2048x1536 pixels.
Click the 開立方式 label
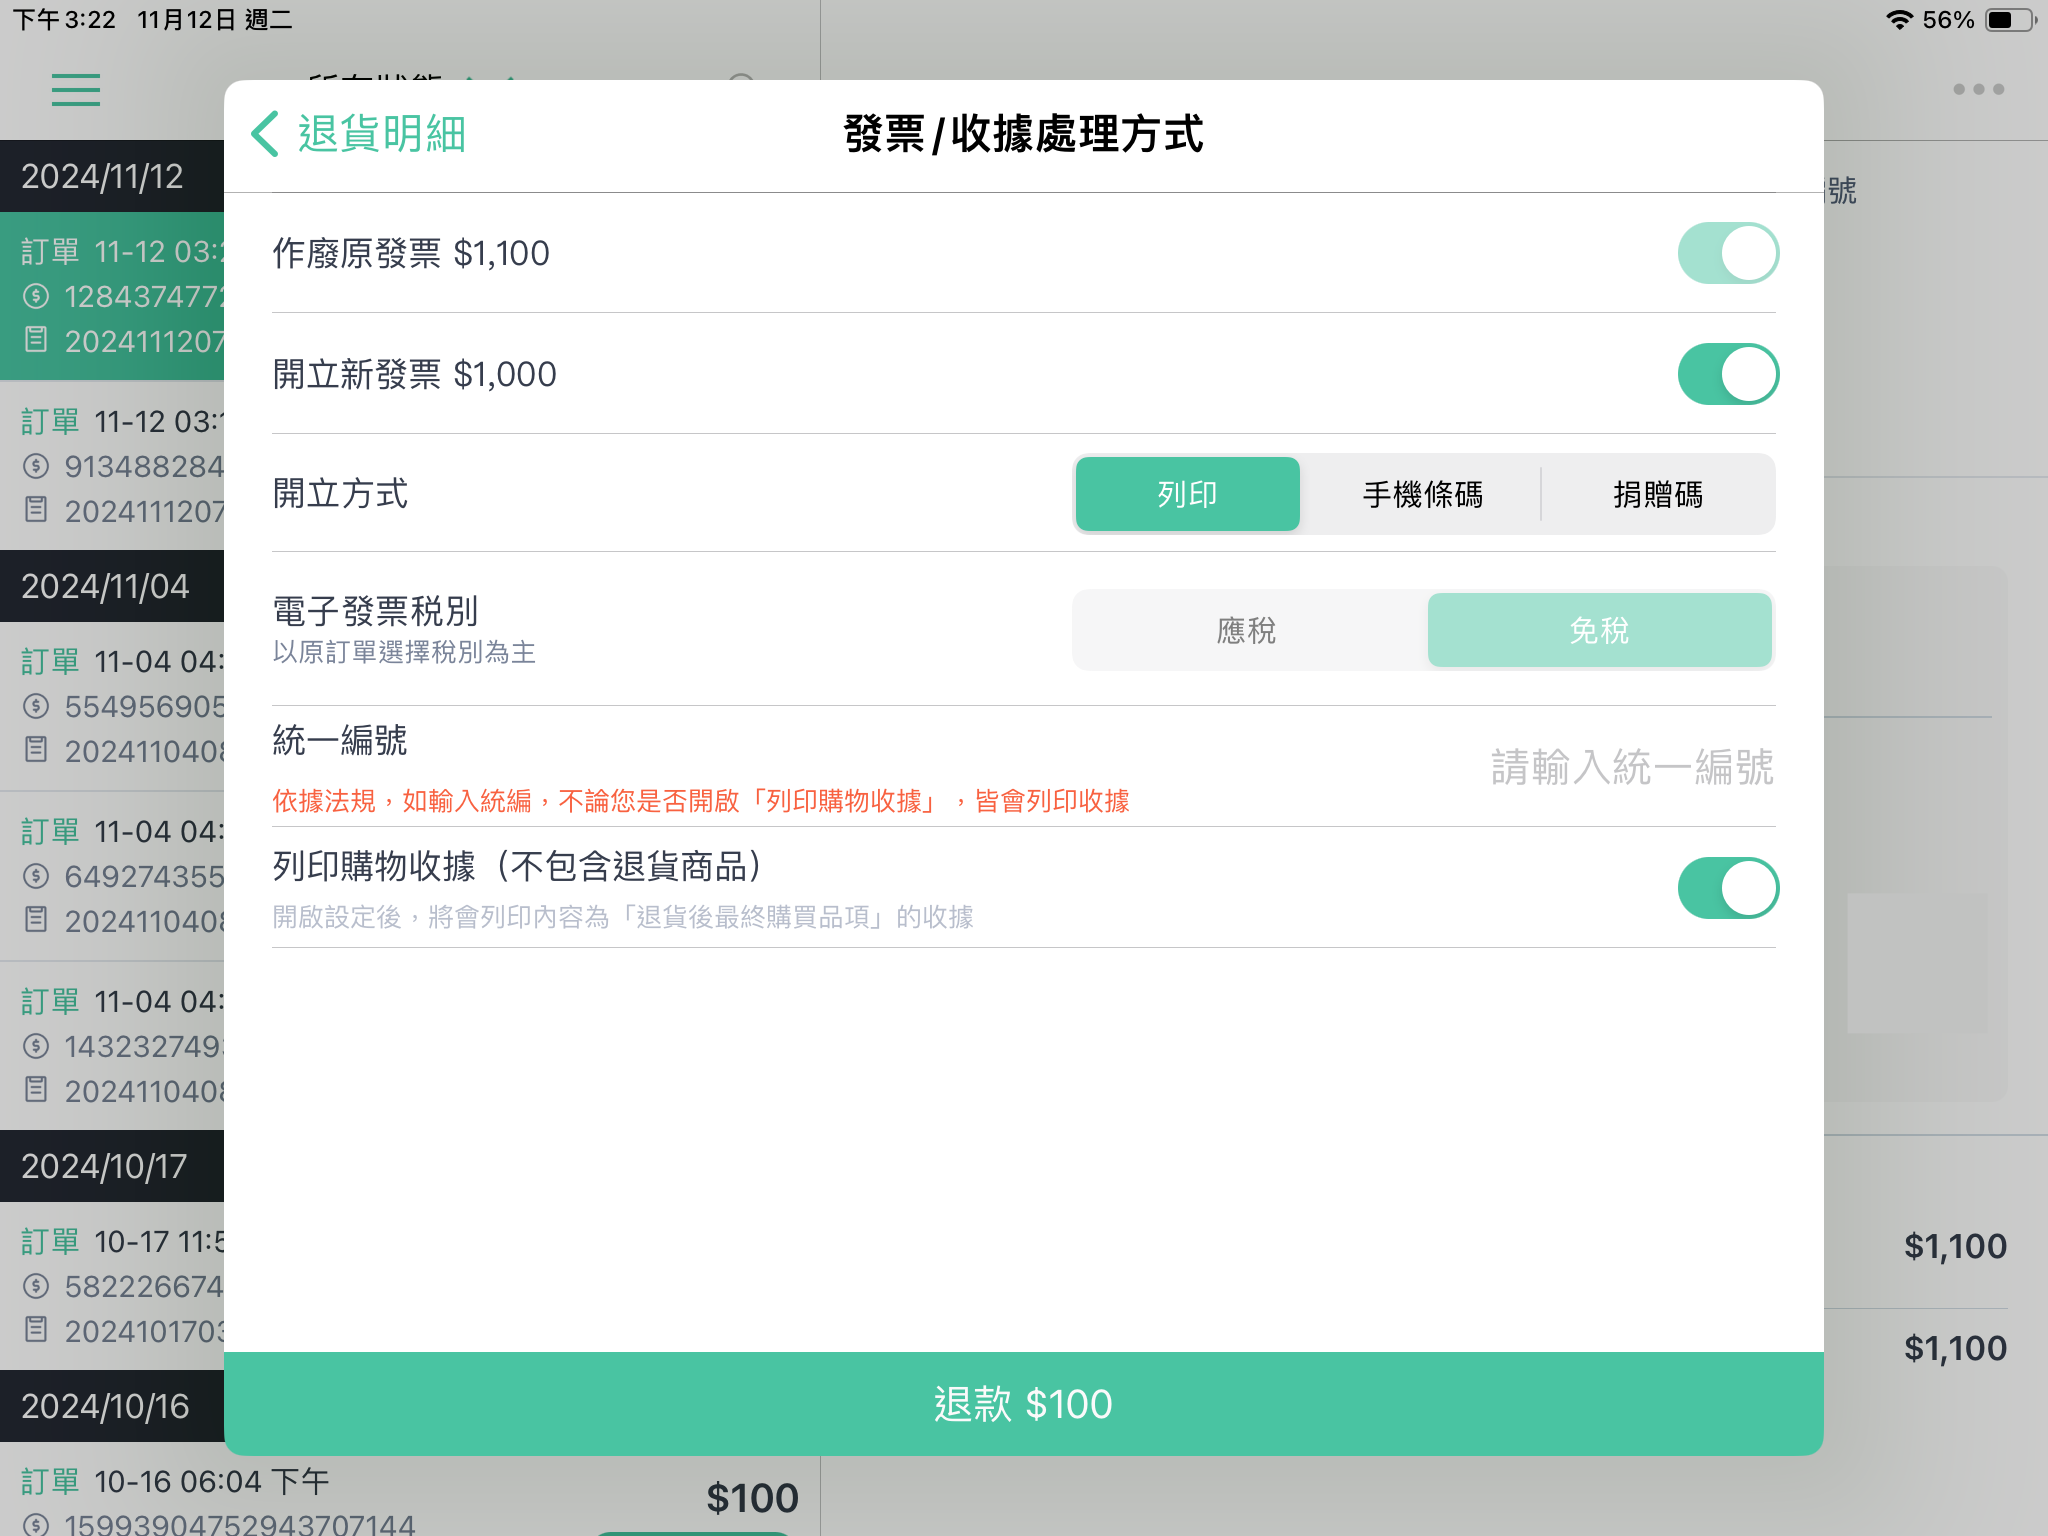click(x=340, y=493)
